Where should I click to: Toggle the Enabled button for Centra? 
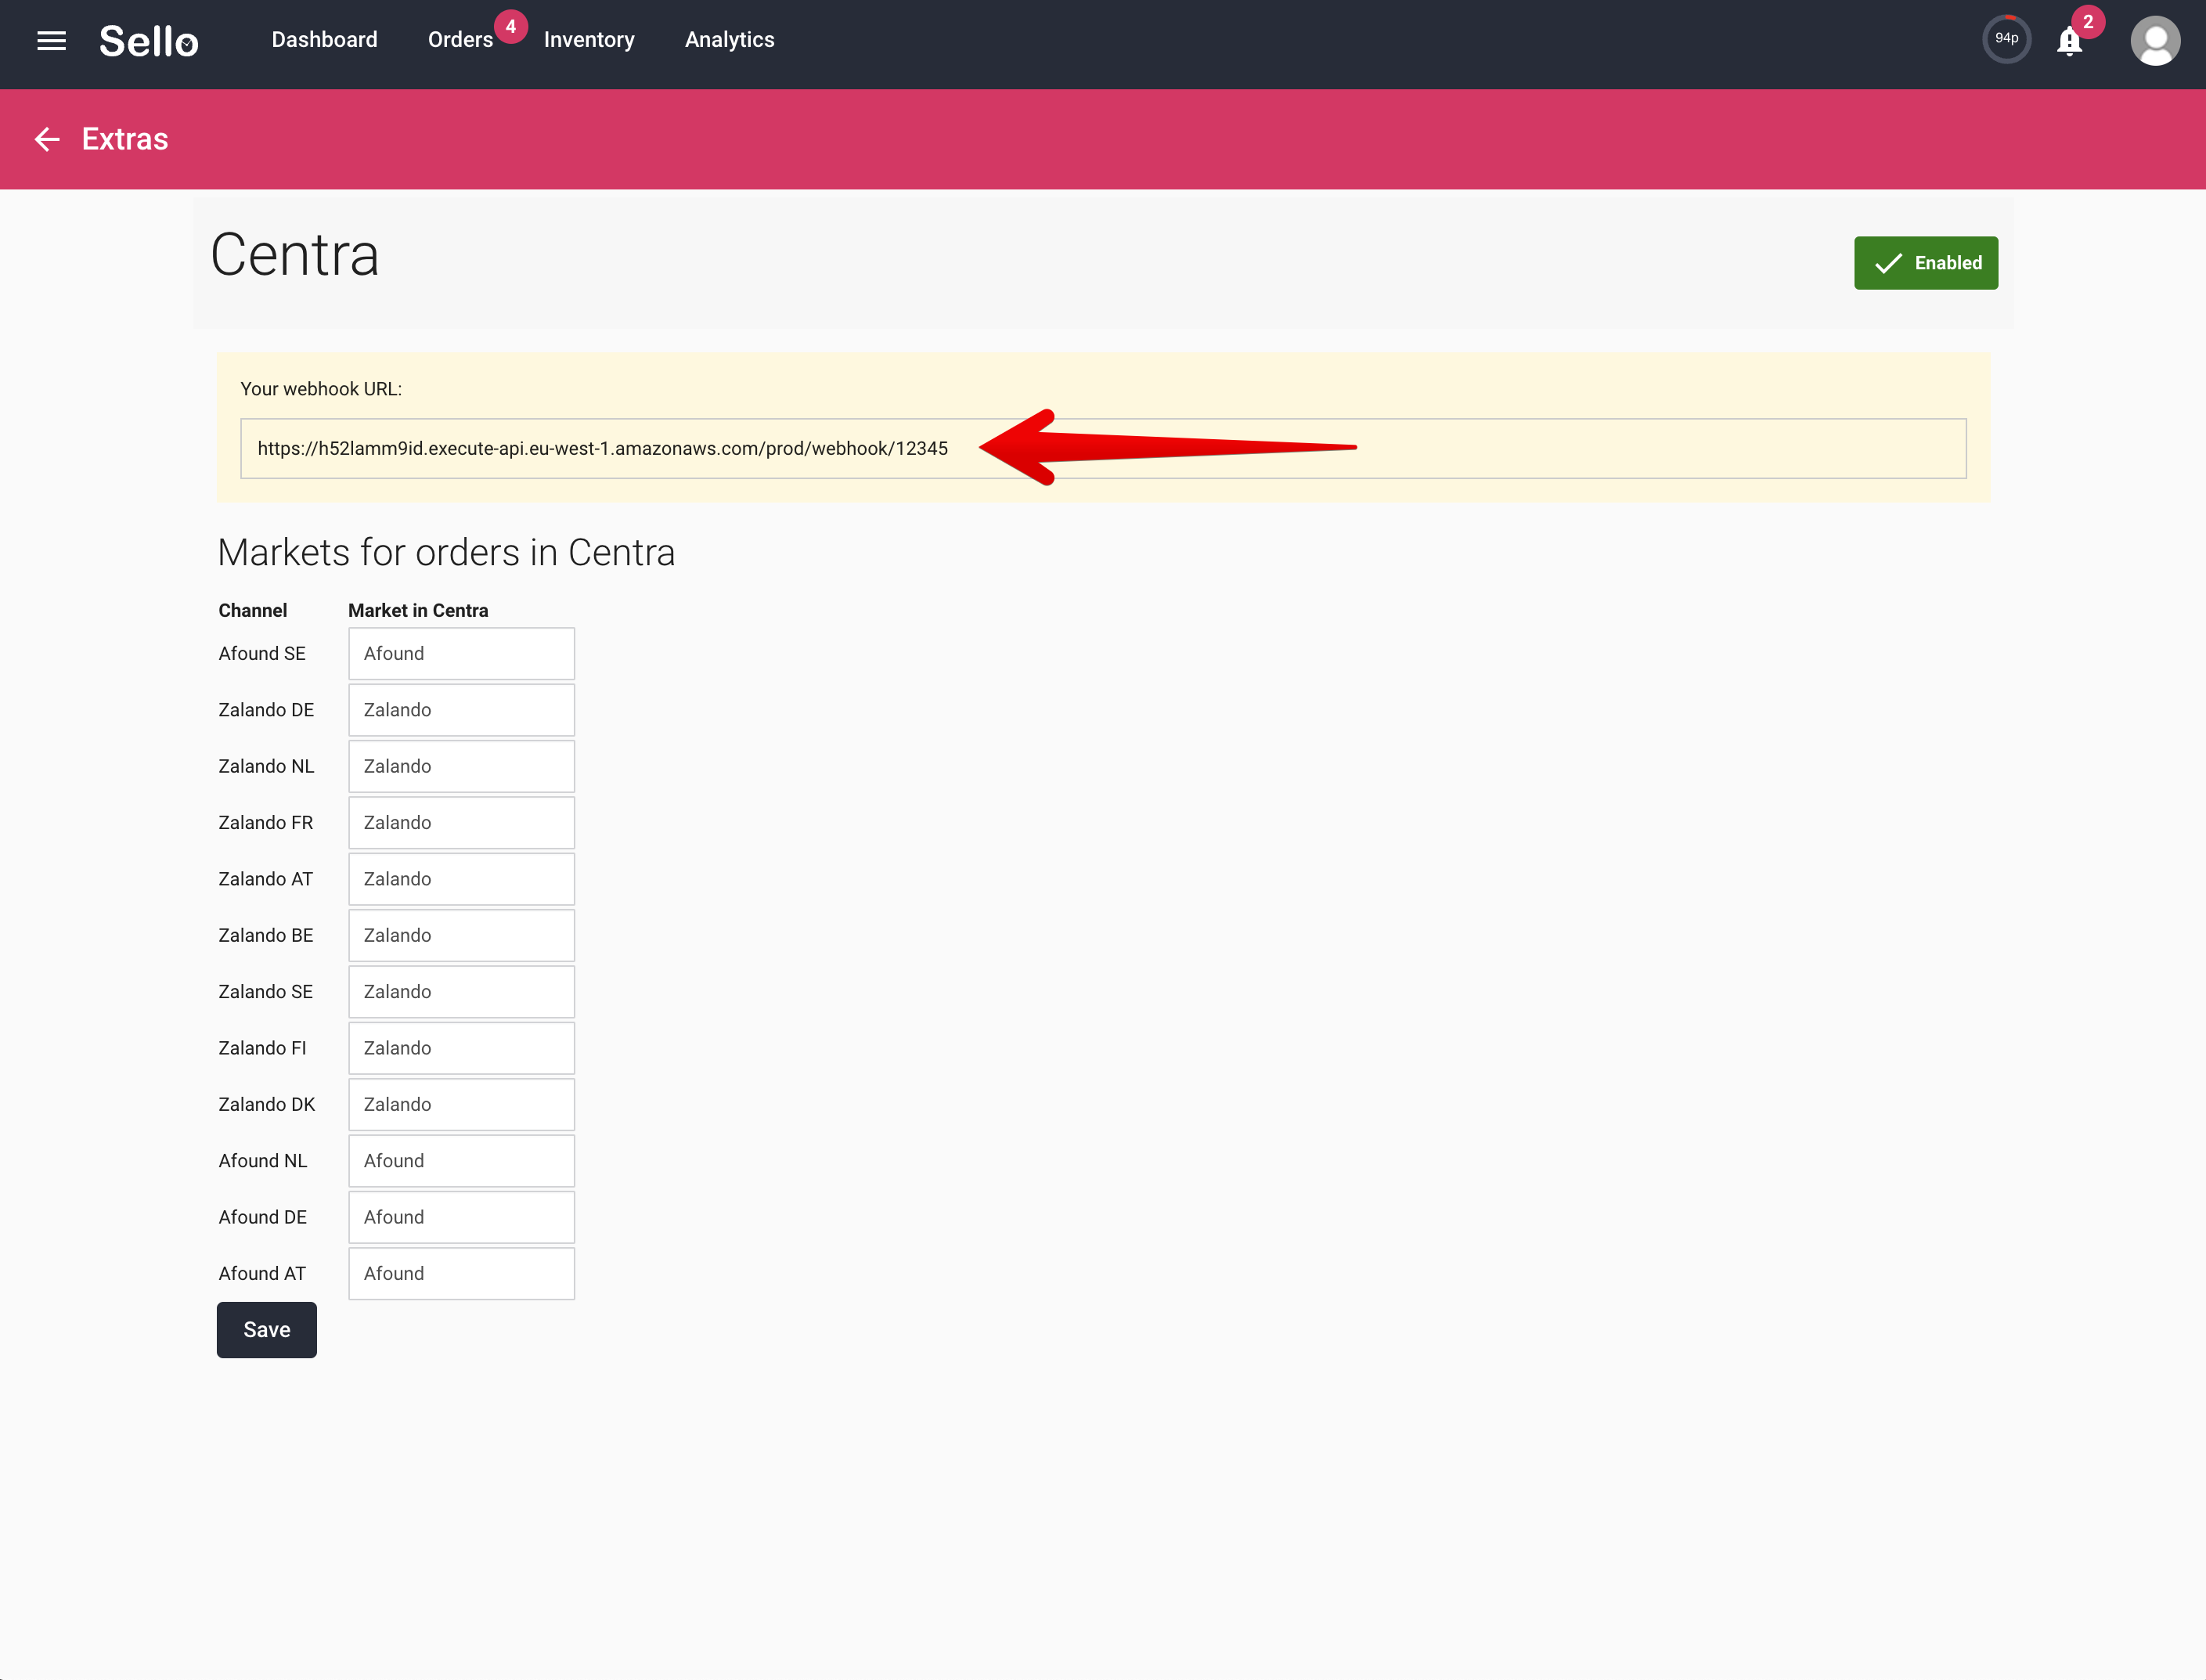coord(1926,263)
